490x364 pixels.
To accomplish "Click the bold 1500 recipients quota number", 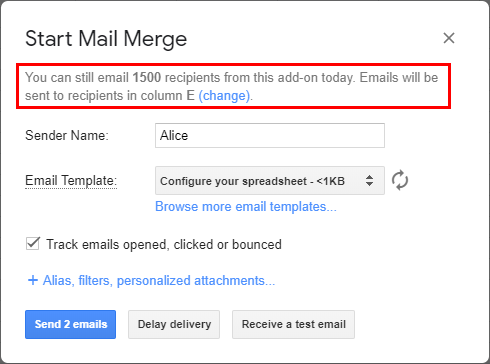I will 147,77.
